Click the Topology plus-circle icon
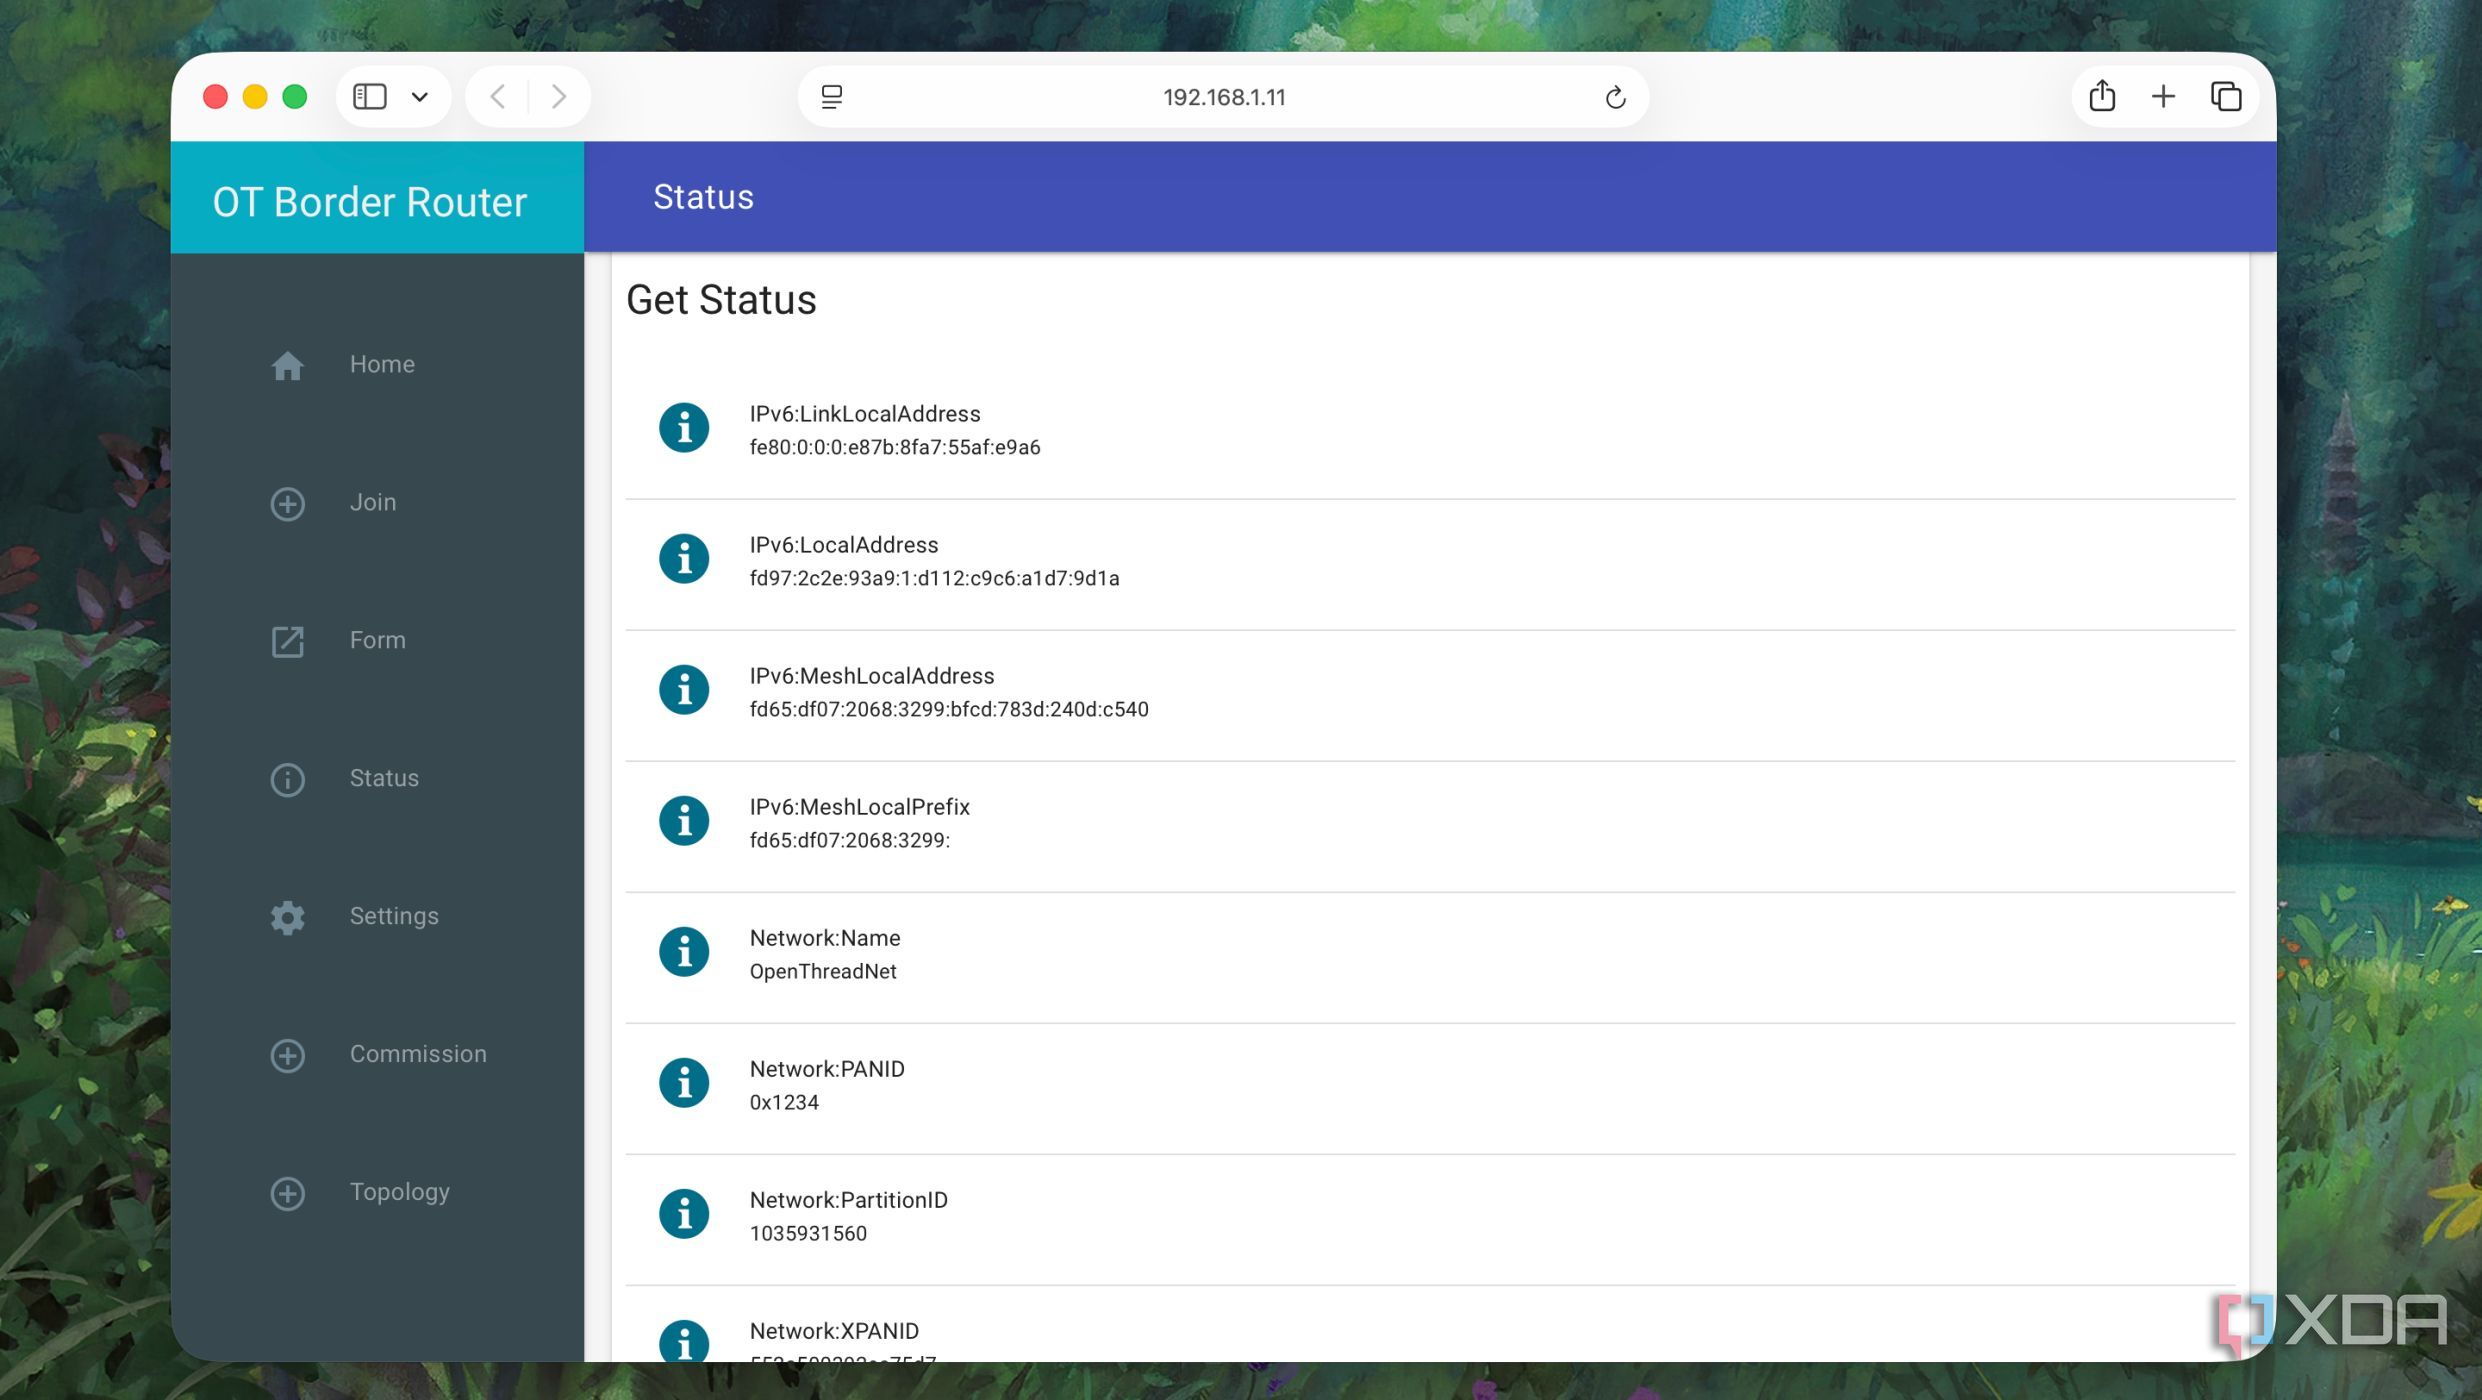This screenshot has width=2482, height=1400. click(x=287, y=1193)
